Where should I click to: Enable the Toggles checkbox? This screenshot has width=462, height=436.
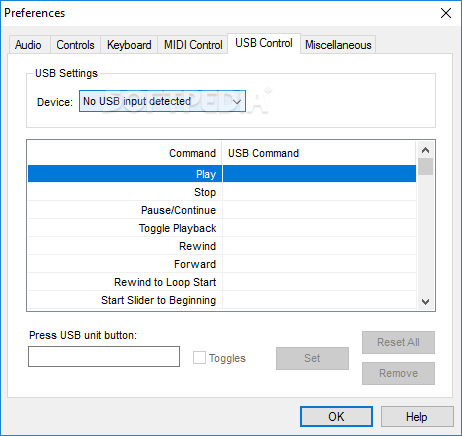pos(199,358)
